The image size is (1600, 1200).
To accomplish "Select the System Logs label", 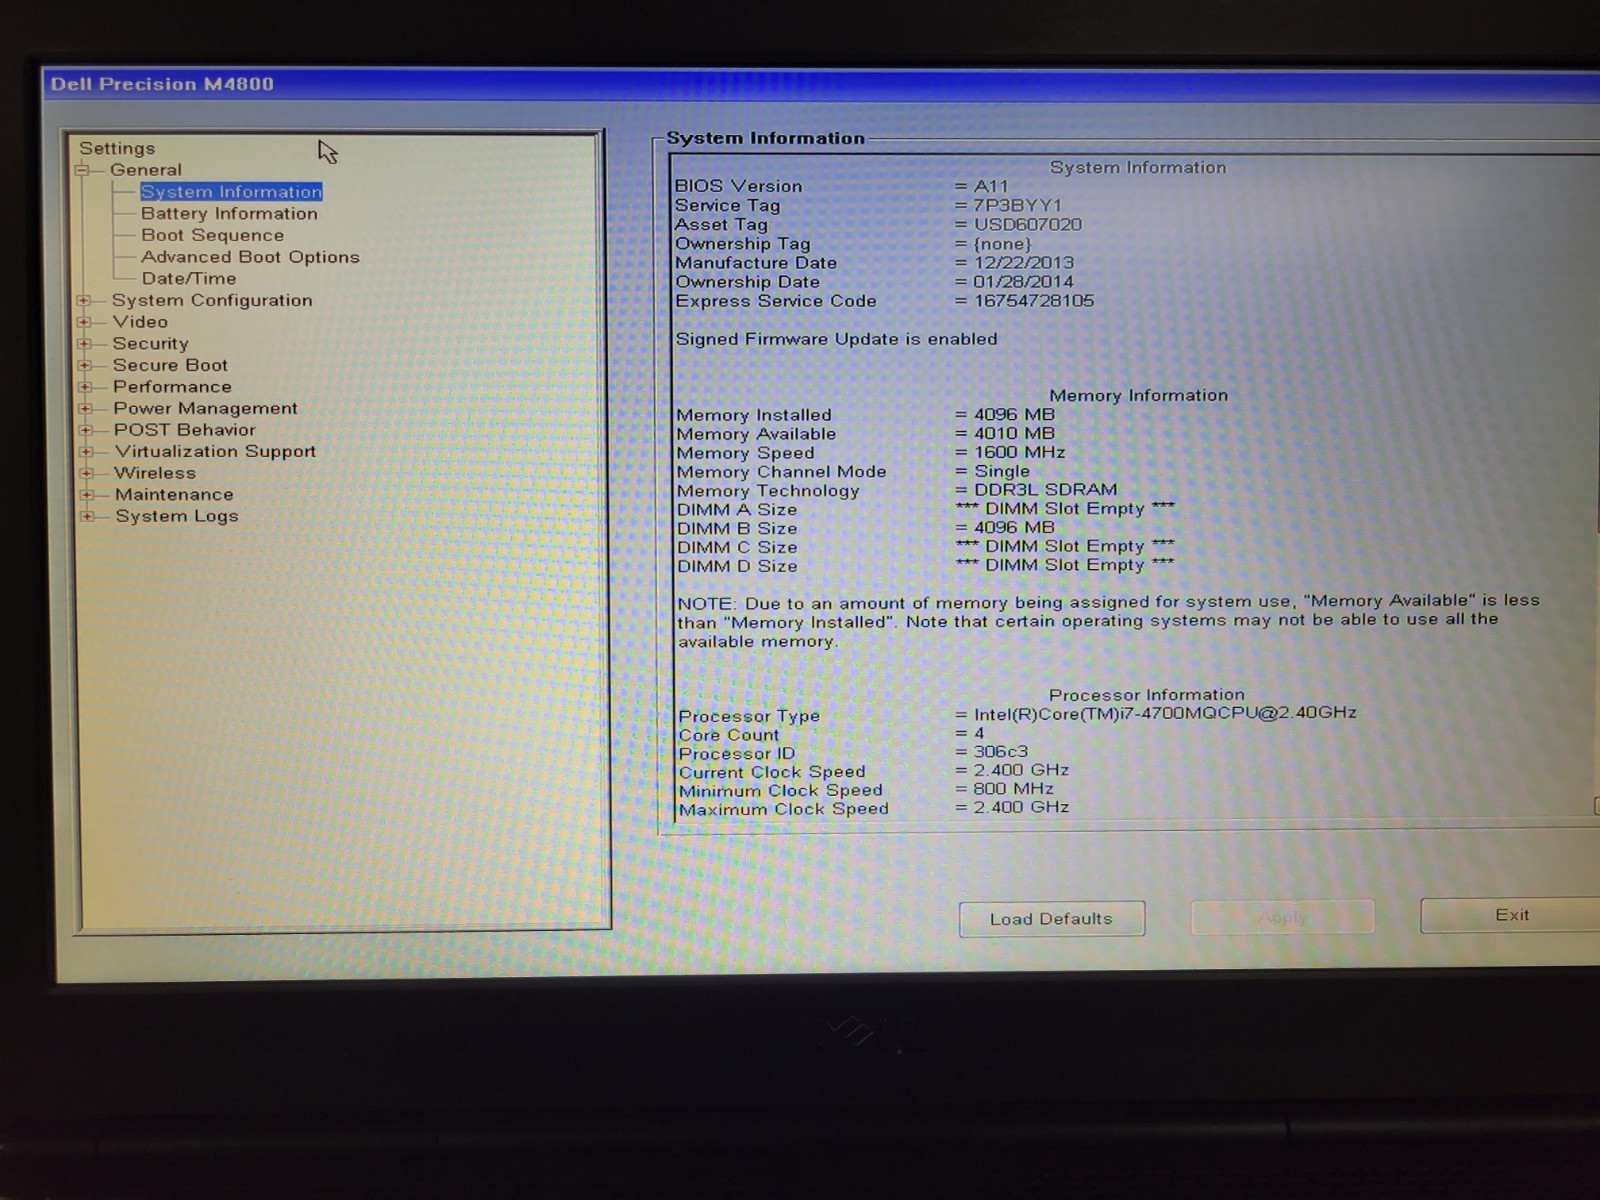I will (177, 517).
